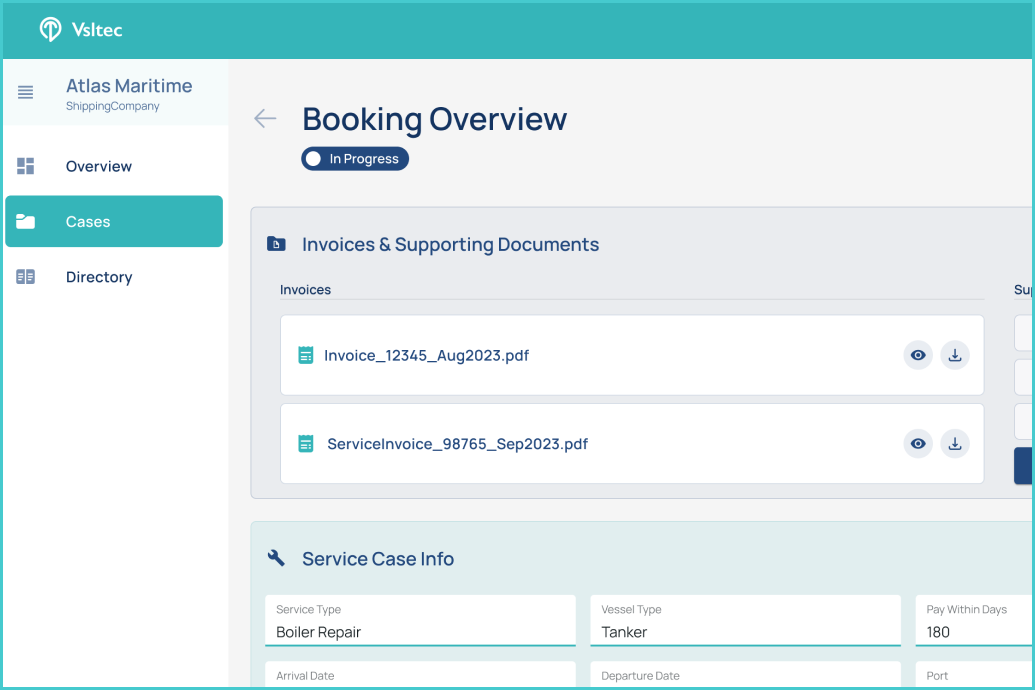Image resolution: width=1035 pixels, height=690 pixels.
Task: Click the Vsltec logo icon
Action: tap(50, 29)
